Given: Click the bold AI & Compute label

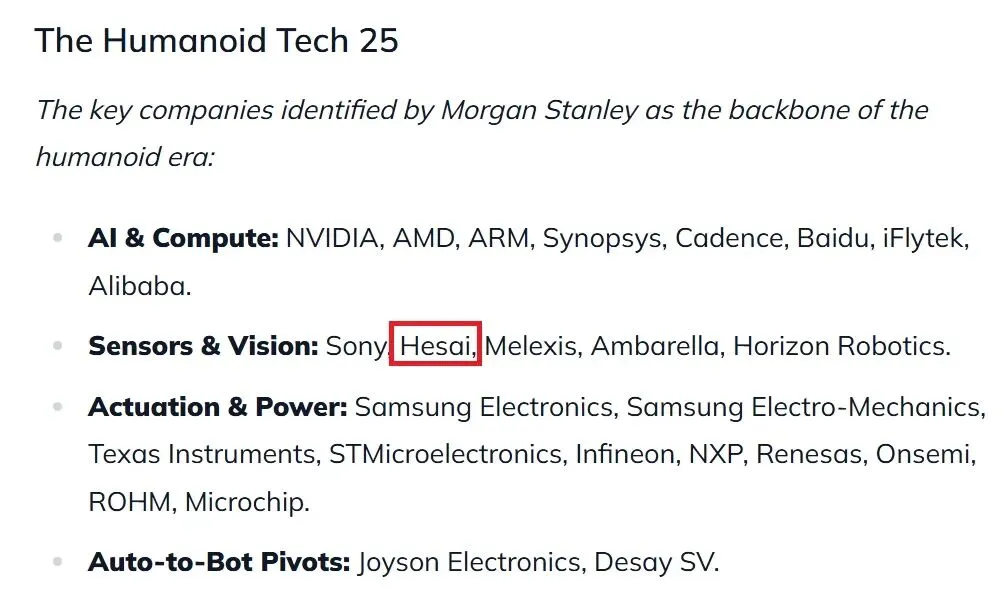Looking at the screenshot, I should pos(183,239).
